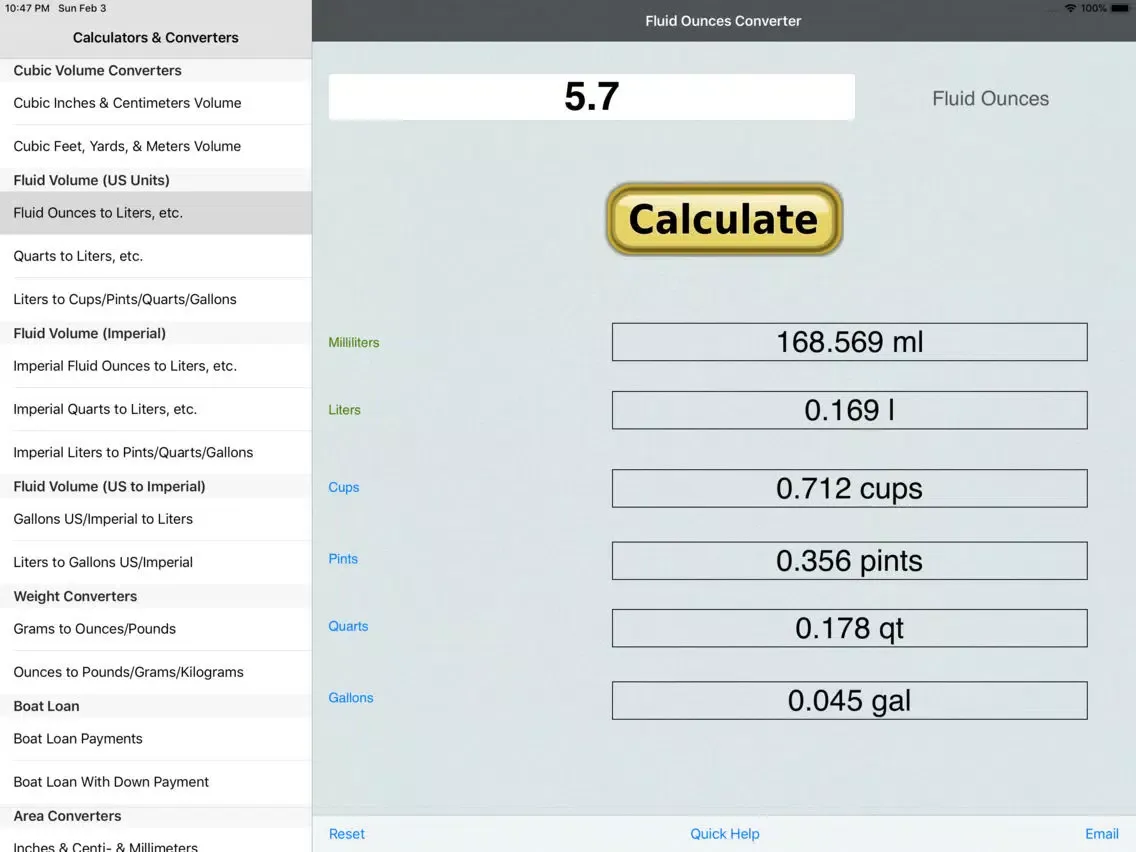Click the Fluid Volume (Imperial) section header
The image size is (1136, 852).
click(x=89, y=333)
